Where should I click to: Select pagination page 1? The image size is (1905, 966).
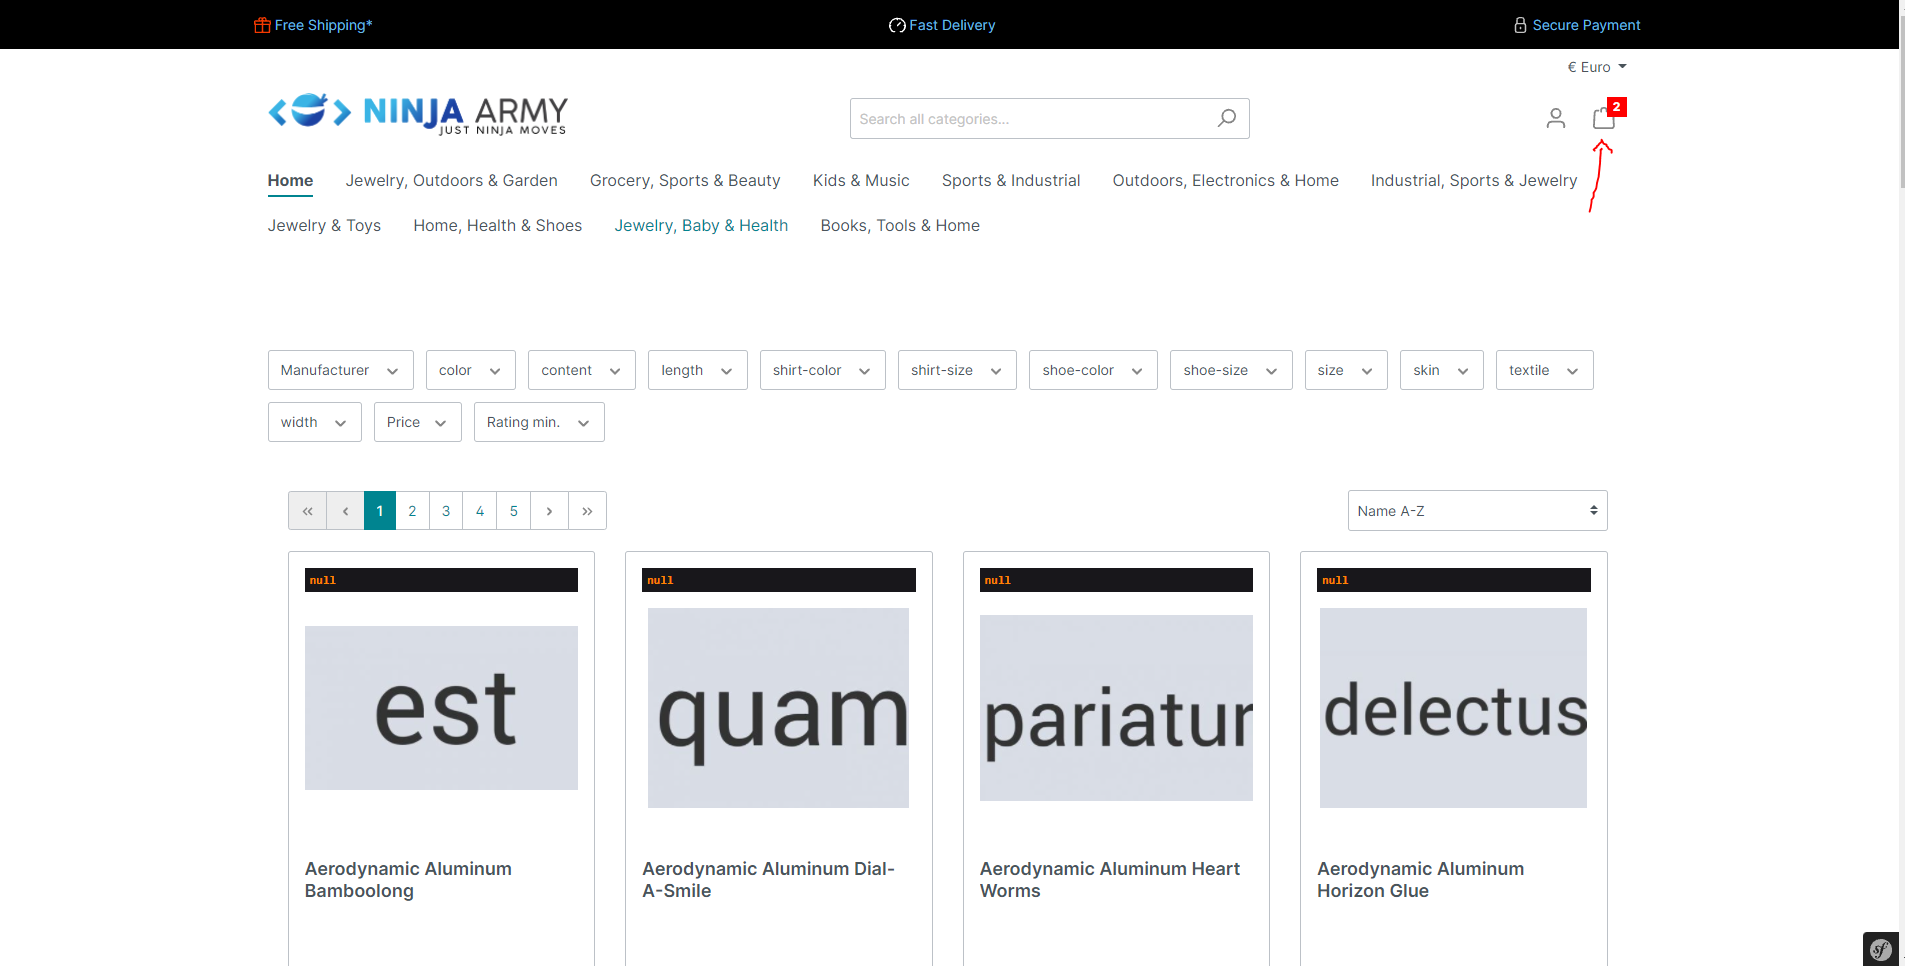coord(379,511)
